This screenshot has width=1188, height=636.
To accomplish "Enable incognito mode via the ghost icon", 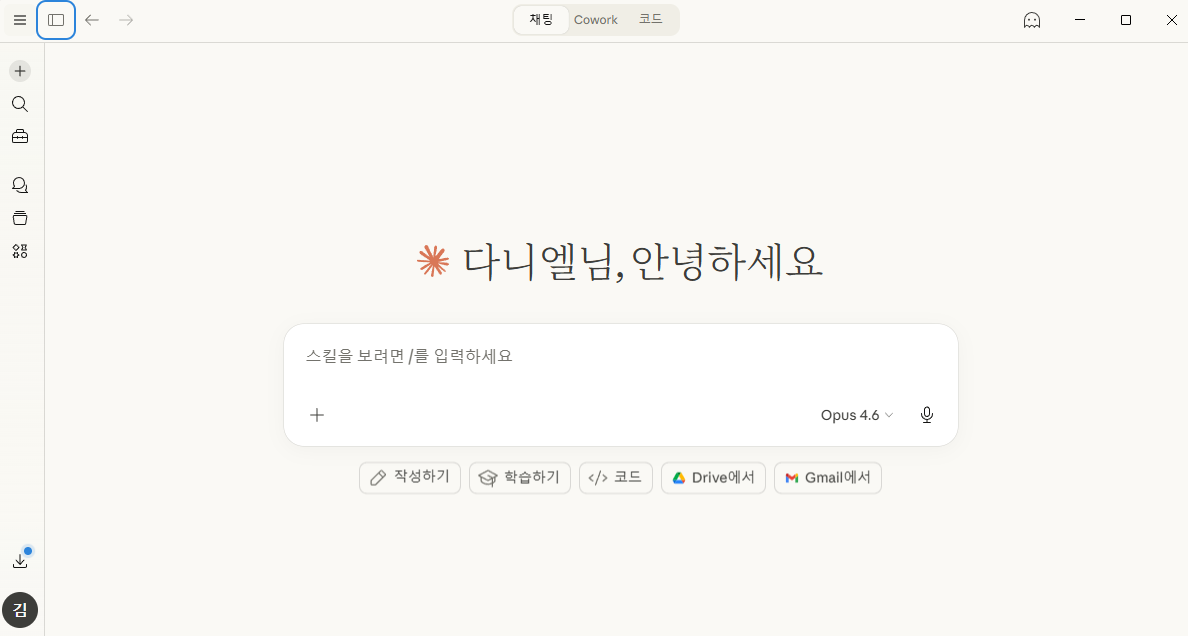I will coord(1031,19).
